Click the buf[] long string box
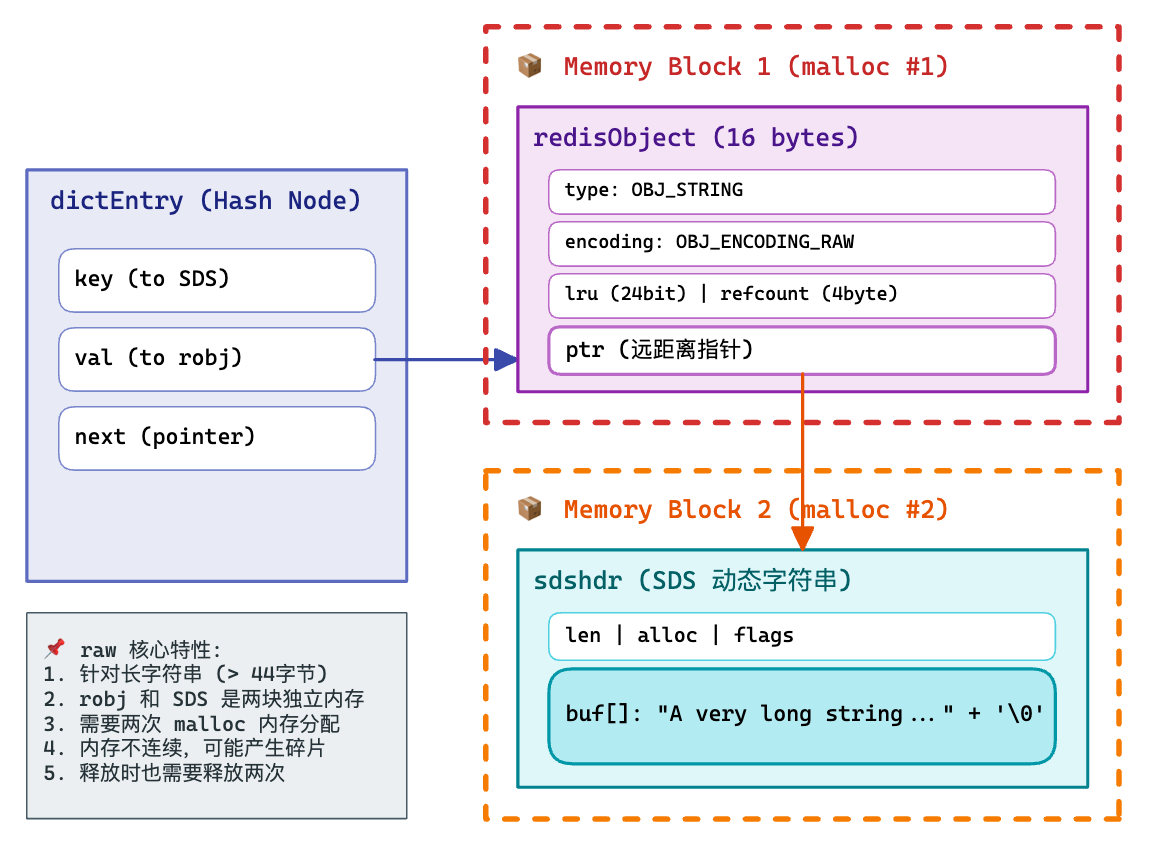 coord(801,715)
